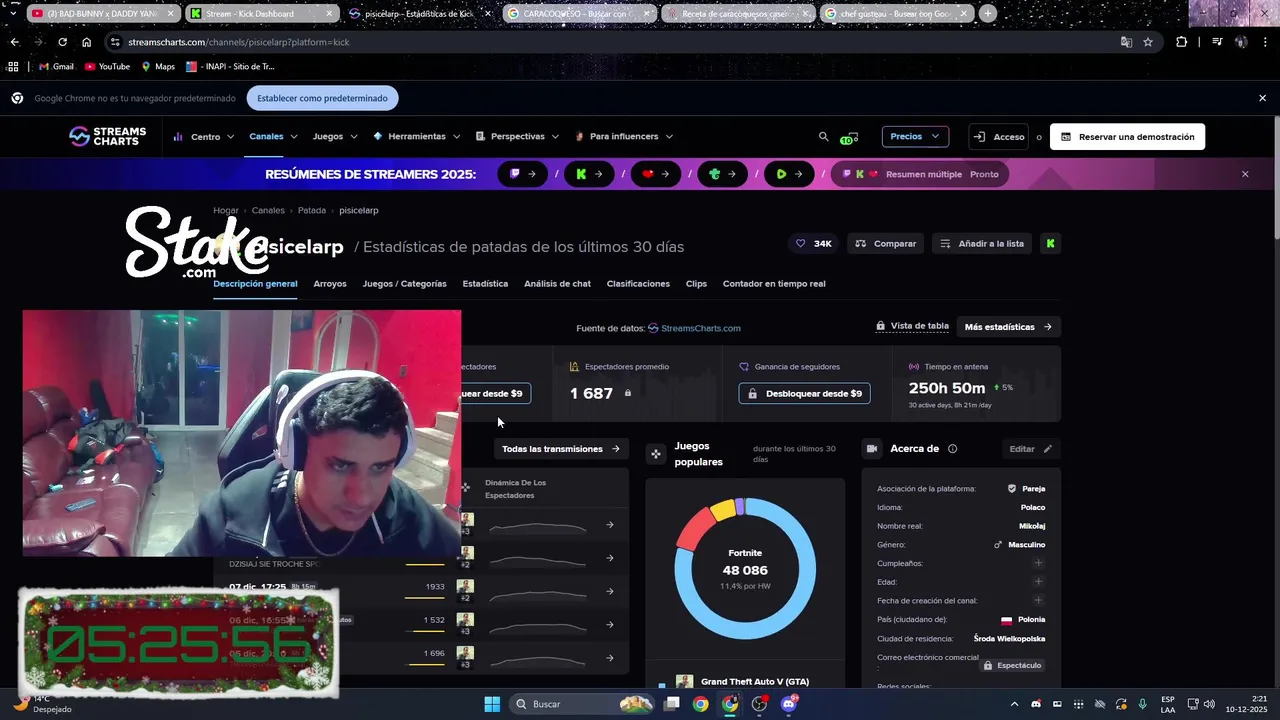Add Fecha de creación del canal plus
The image size is (1280, 720).
1038,600
